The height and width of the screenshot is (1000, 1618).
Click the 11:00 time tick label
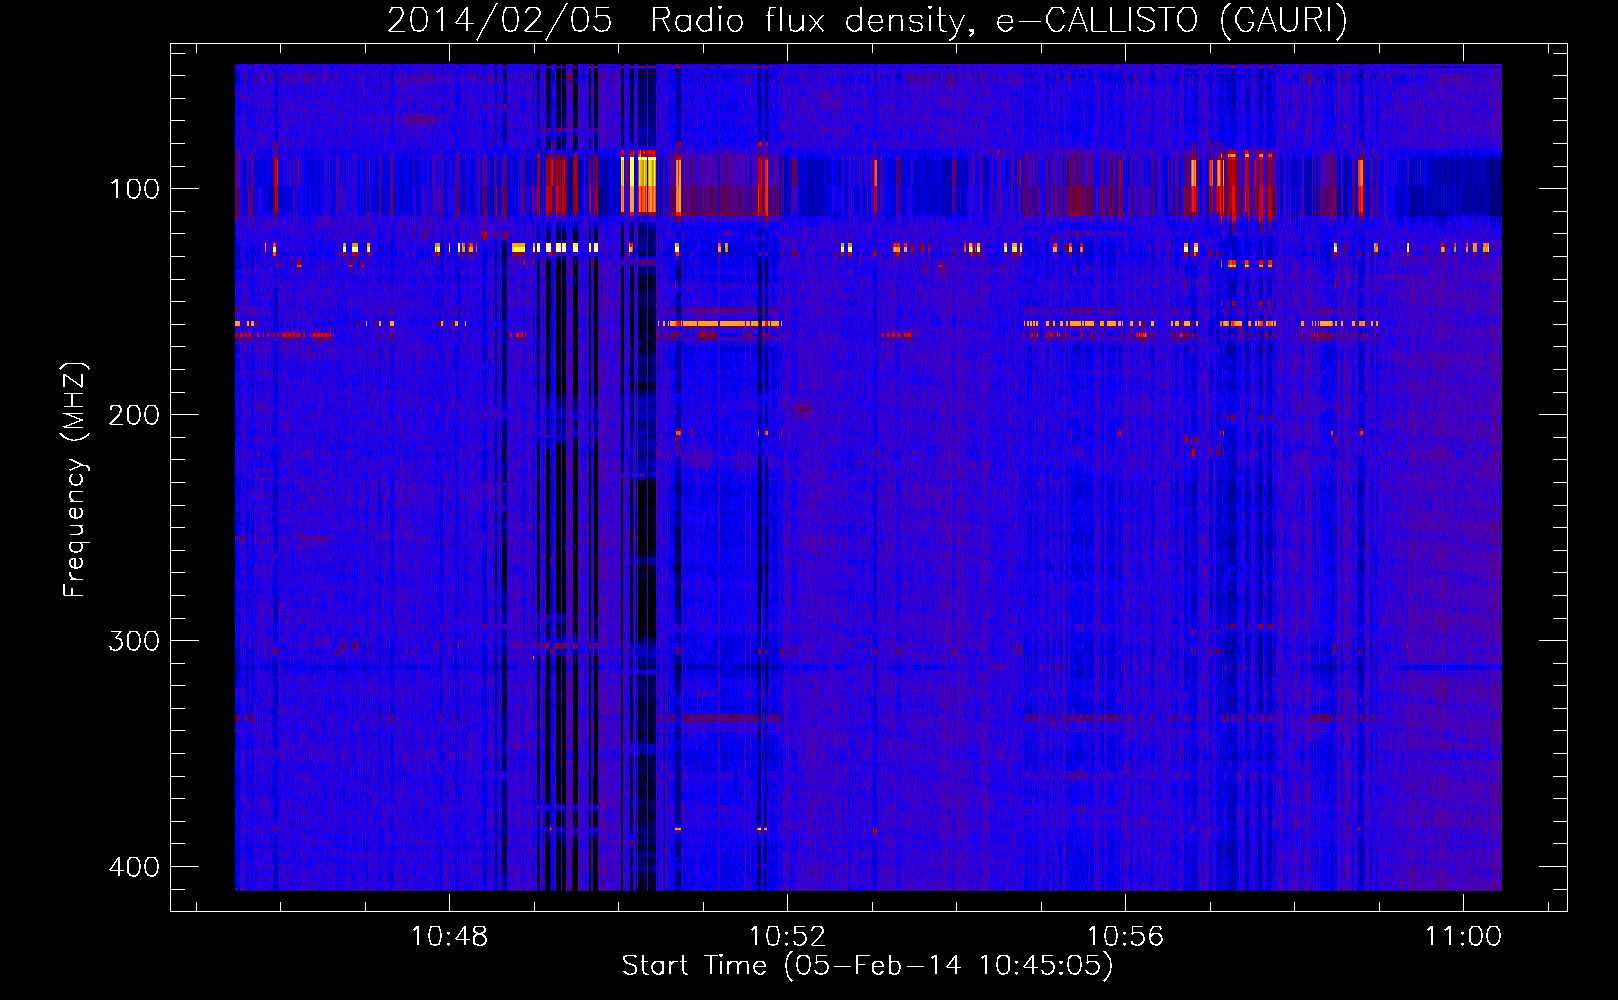pyautogui.click(x=1463, y=937)
